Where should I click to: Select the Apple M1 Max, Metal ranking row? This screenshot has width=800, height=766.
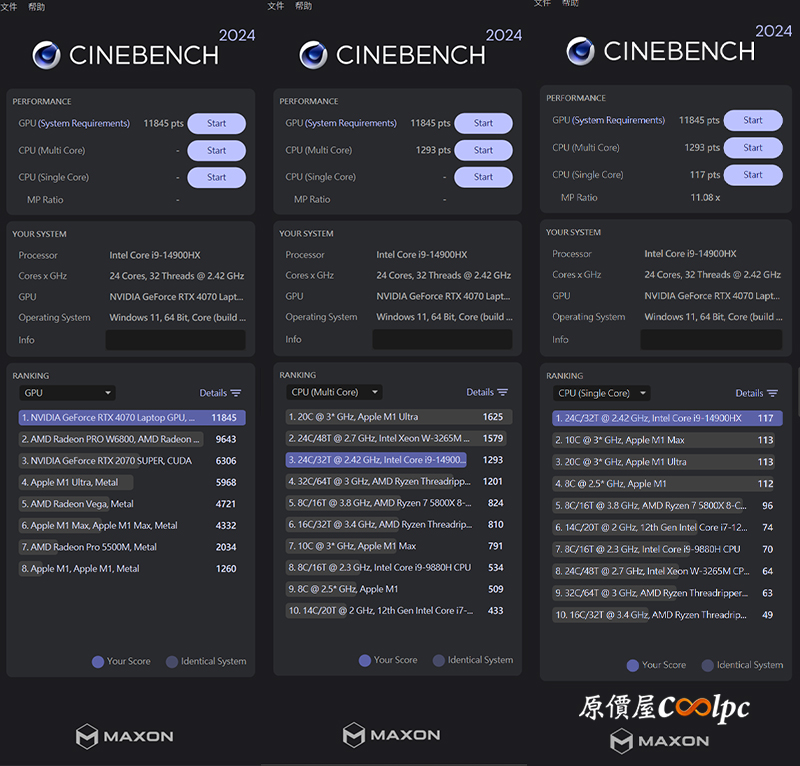(132, 526)
